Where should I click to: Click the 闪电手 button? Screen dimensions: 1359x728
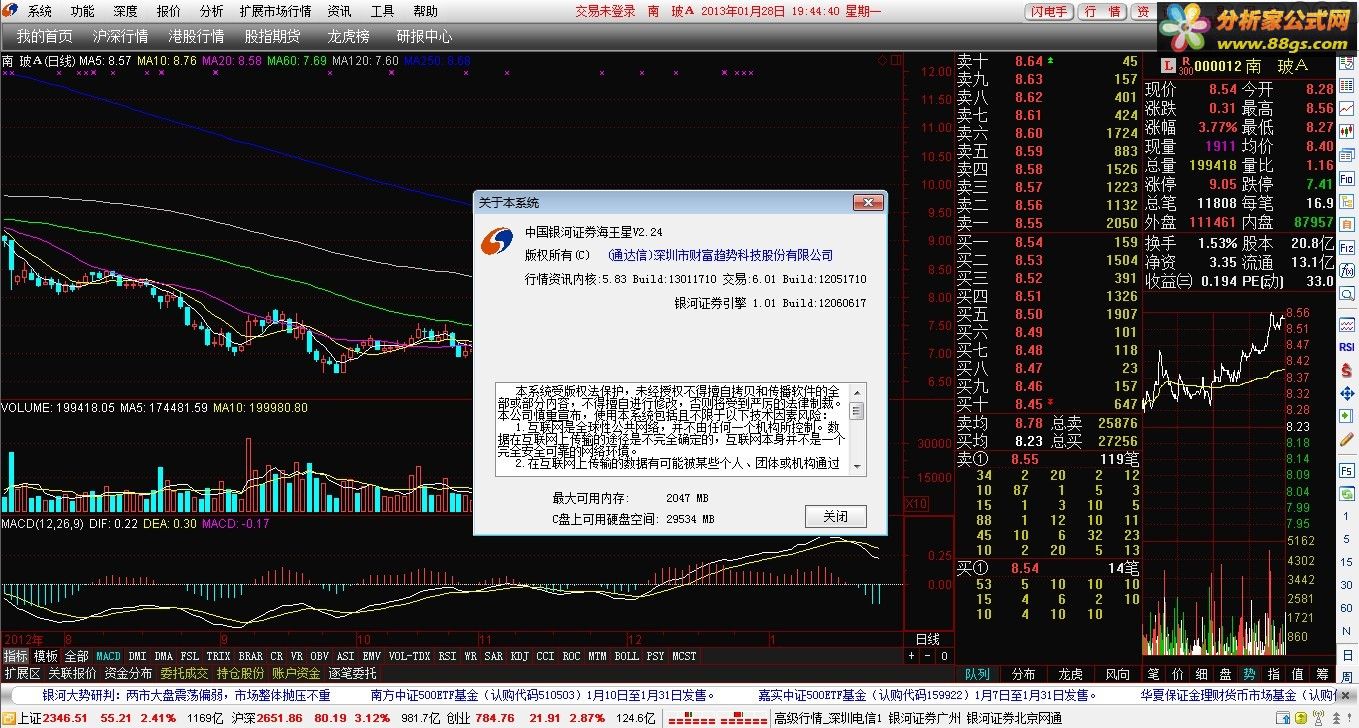click(x=1048, y=11)
